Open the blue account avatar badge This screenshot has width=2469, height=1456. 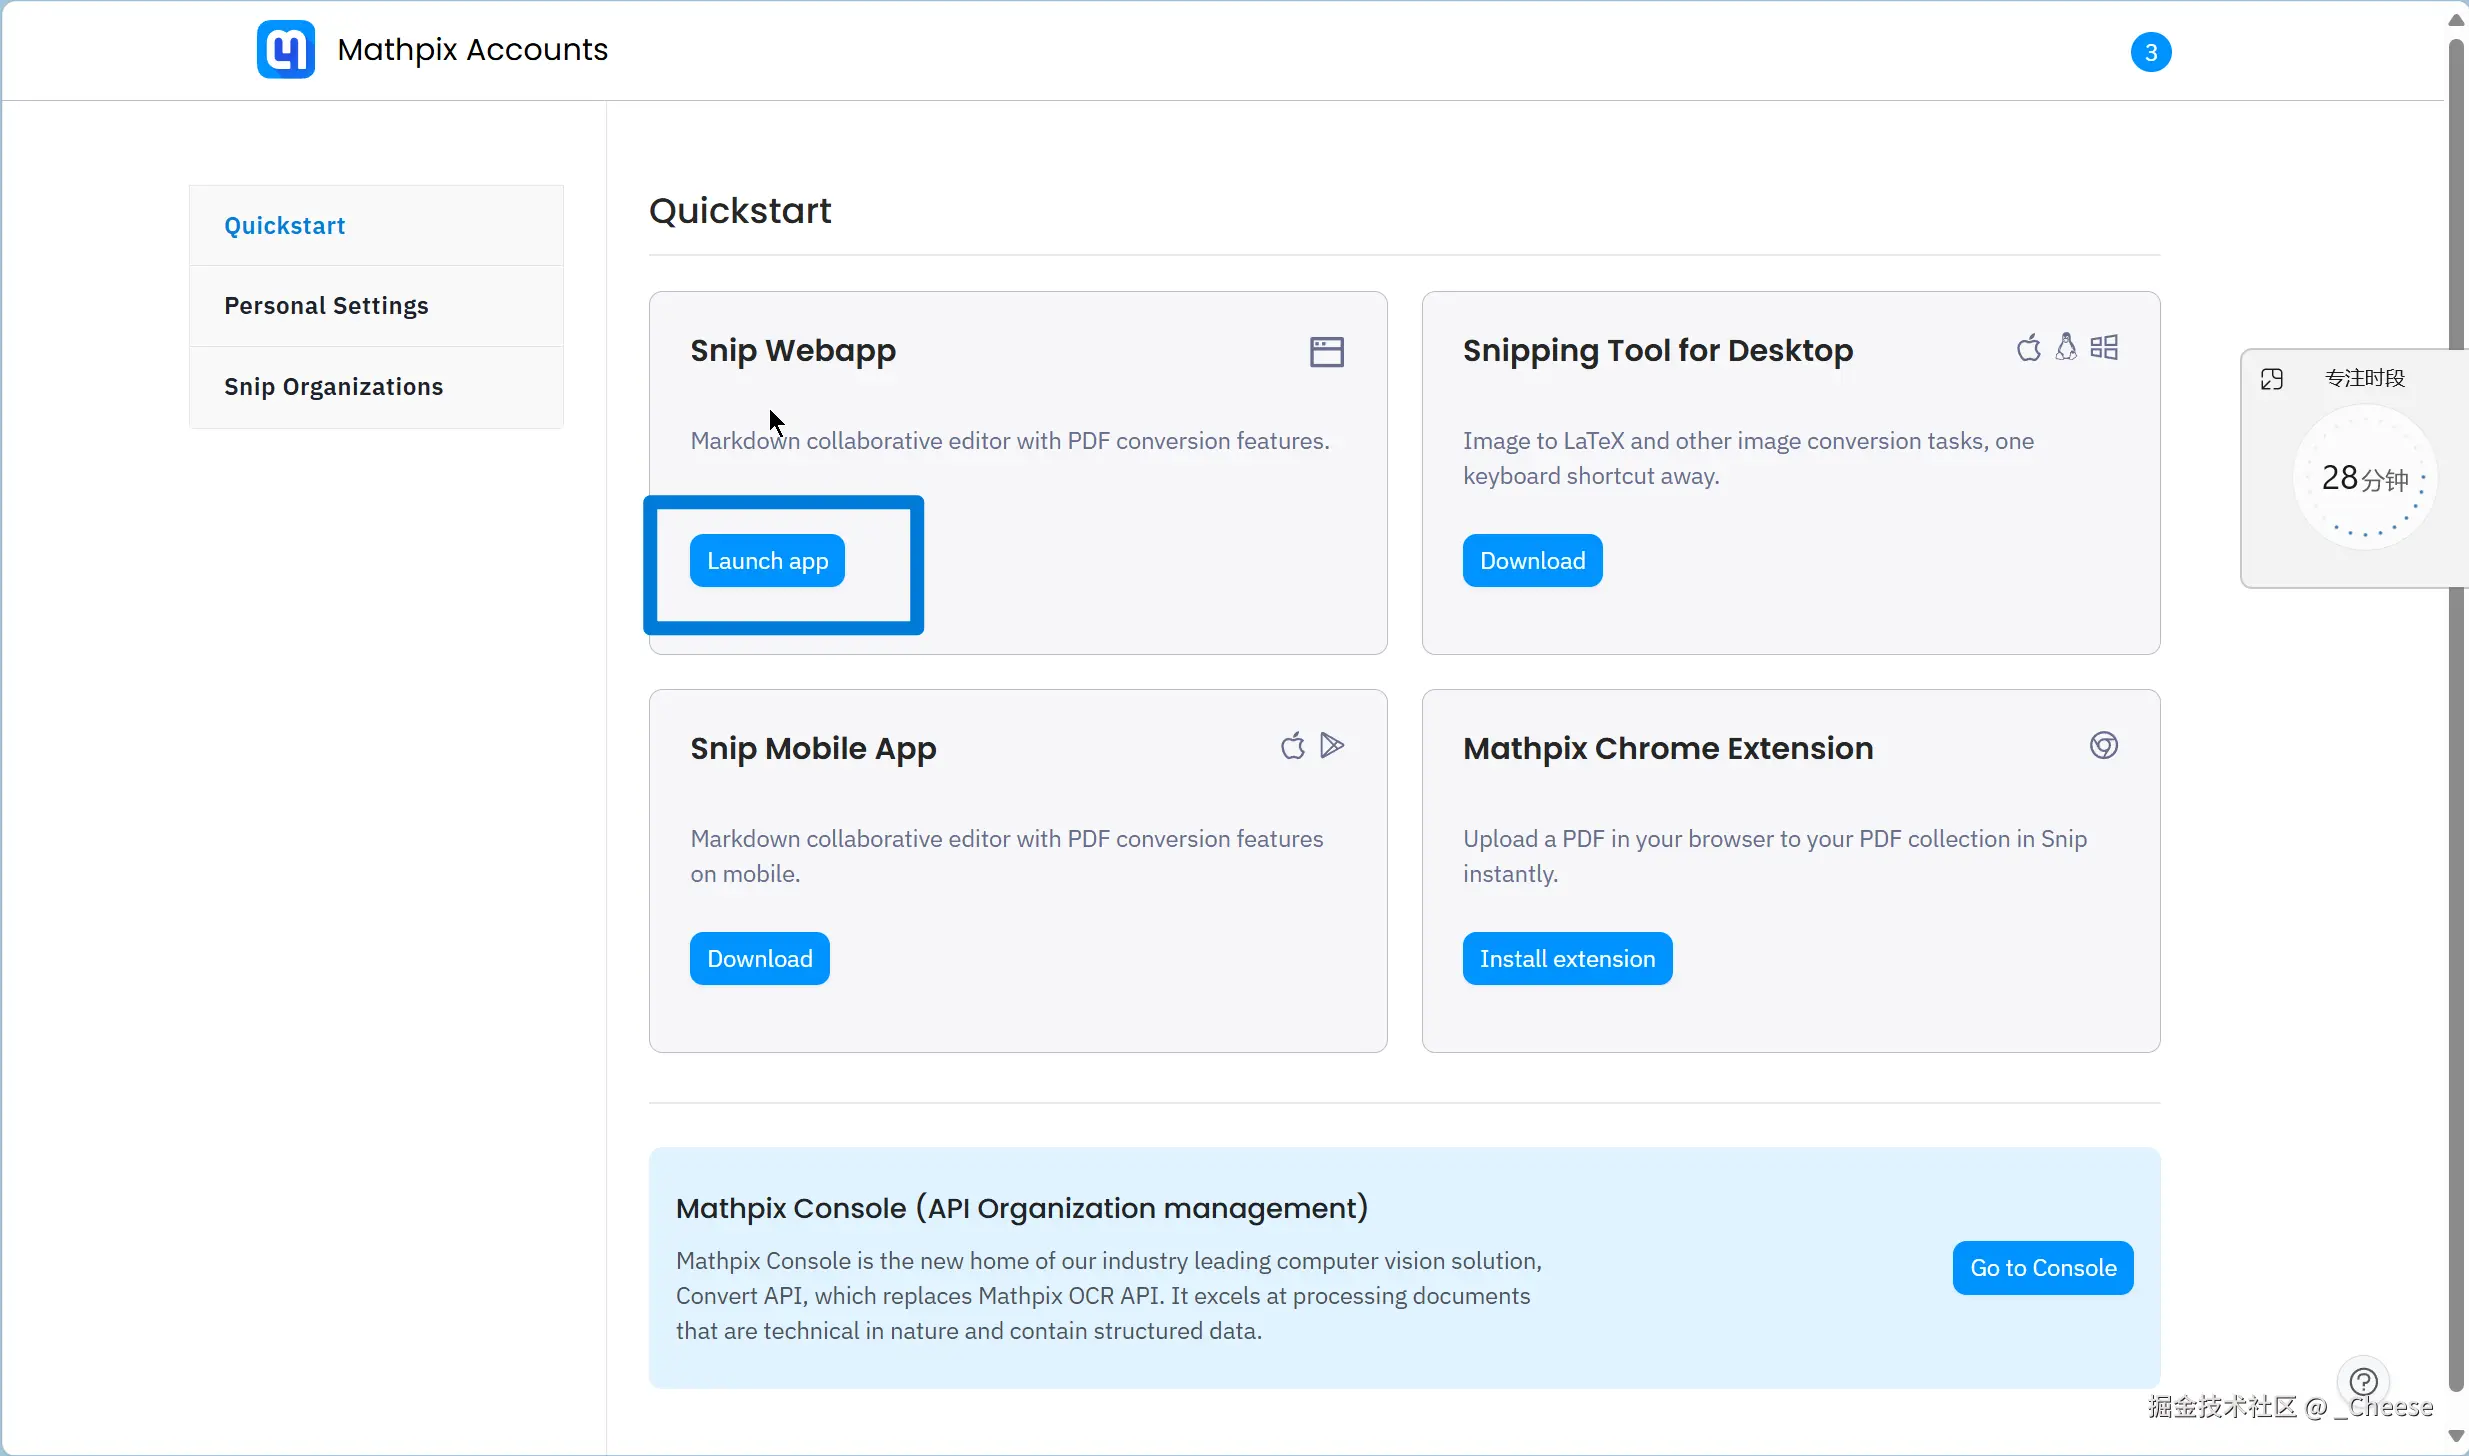click(x=2150, y=52)
